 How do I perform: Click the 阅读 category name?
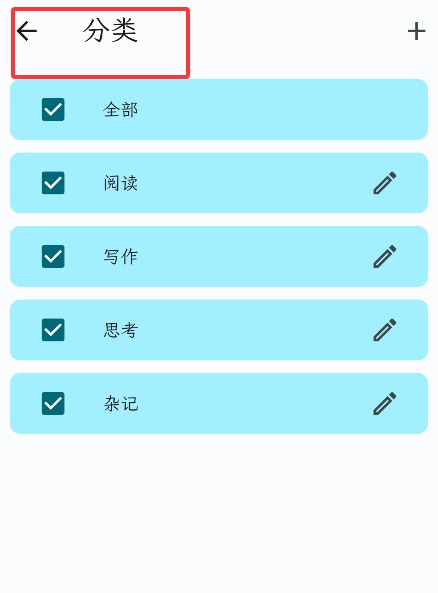tap(121, 183)
